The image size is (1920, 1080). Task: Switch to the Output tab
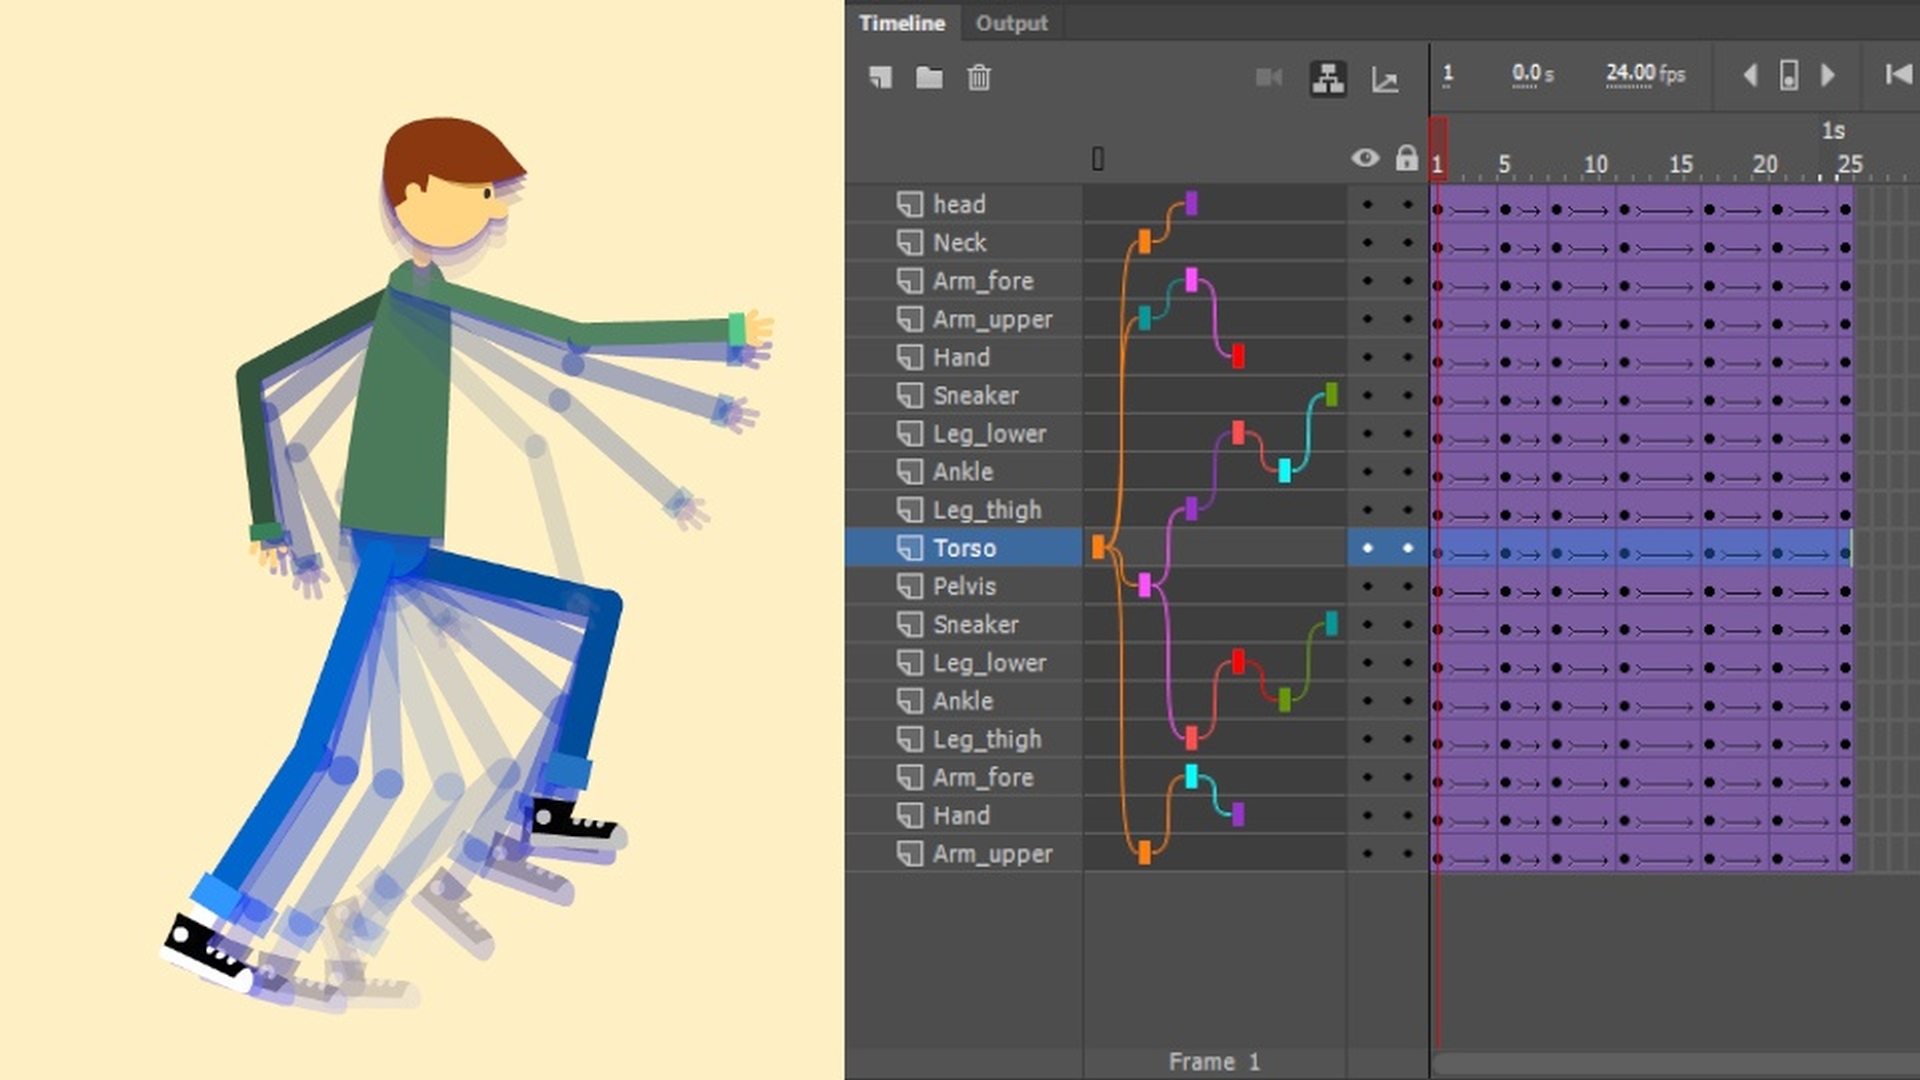(x=1011, y=22)
